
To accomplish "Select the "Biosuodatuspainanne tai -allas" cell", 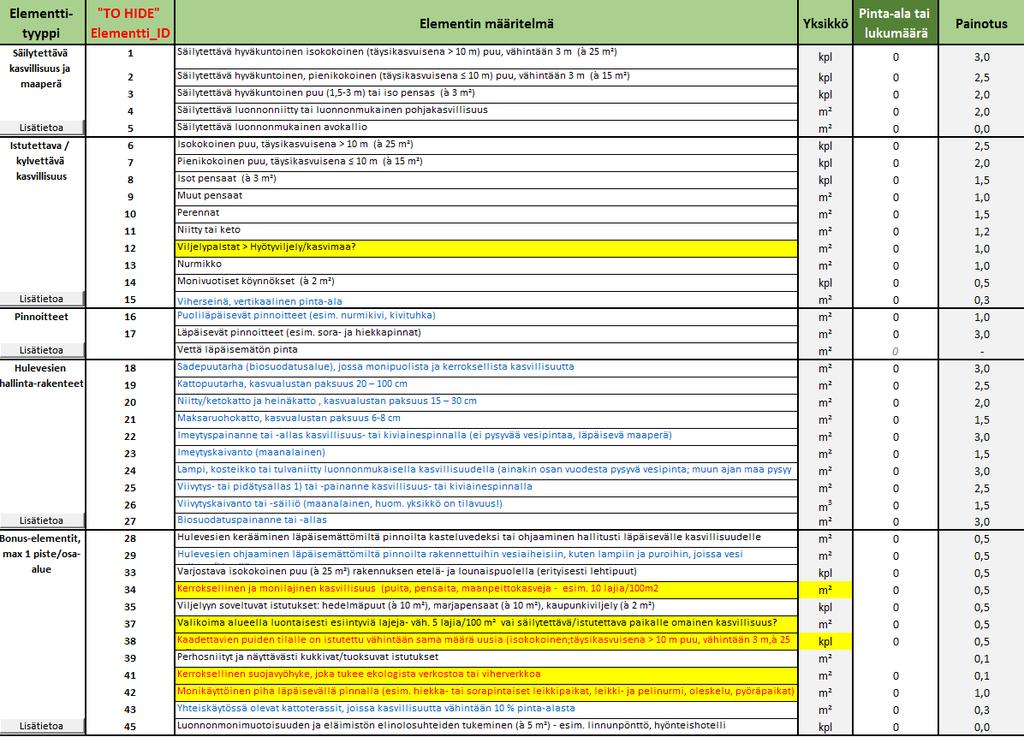I will coord(487,521).
